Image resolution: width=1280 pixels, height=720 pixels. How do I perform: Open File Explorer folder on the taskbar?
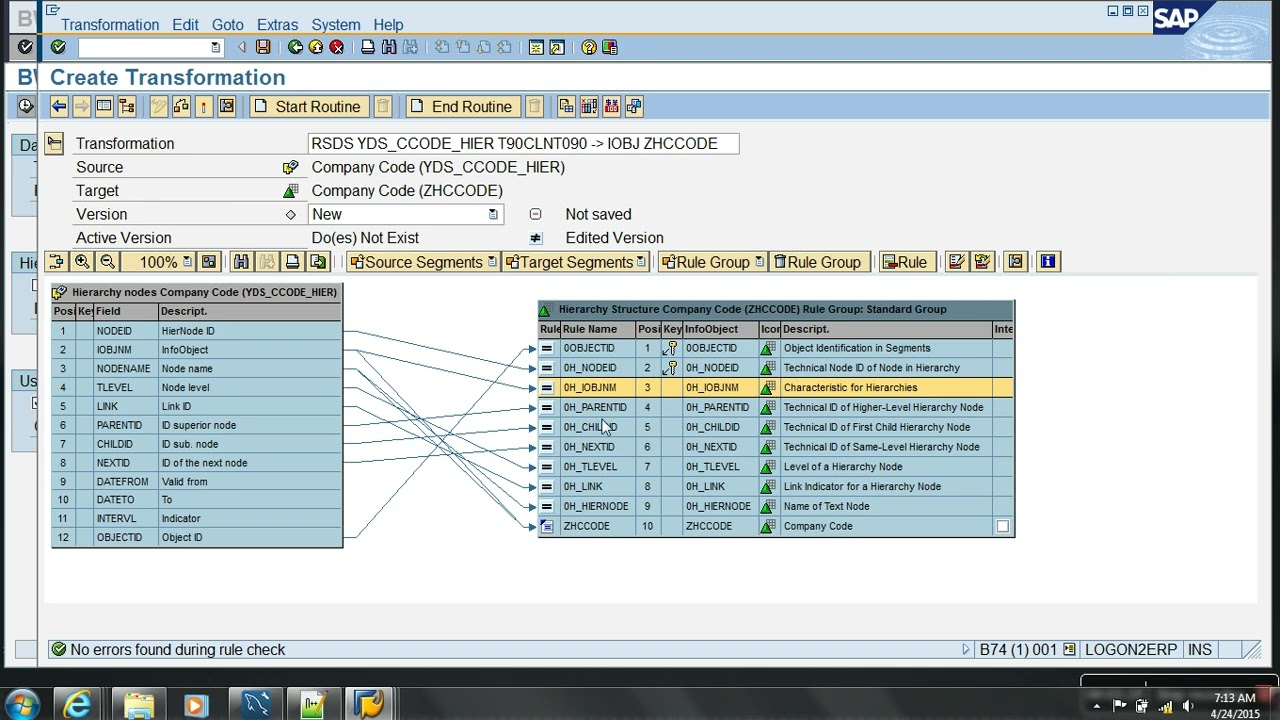point(139,705)
